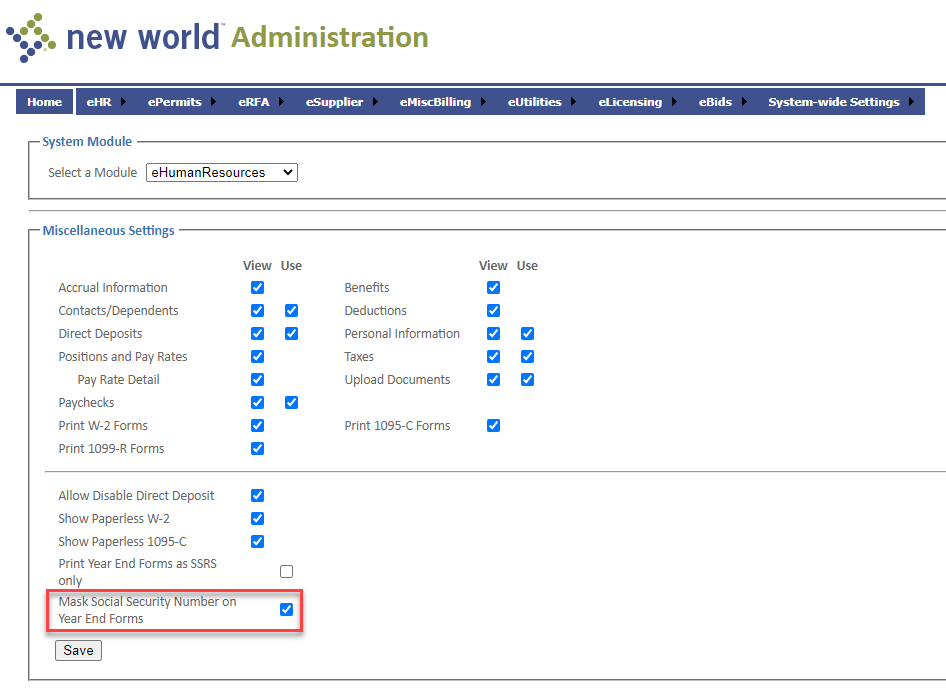Screen dimensions: 946x693
Task: Toggle Direct Deposits View checkbox
Action: pos(257,334)
